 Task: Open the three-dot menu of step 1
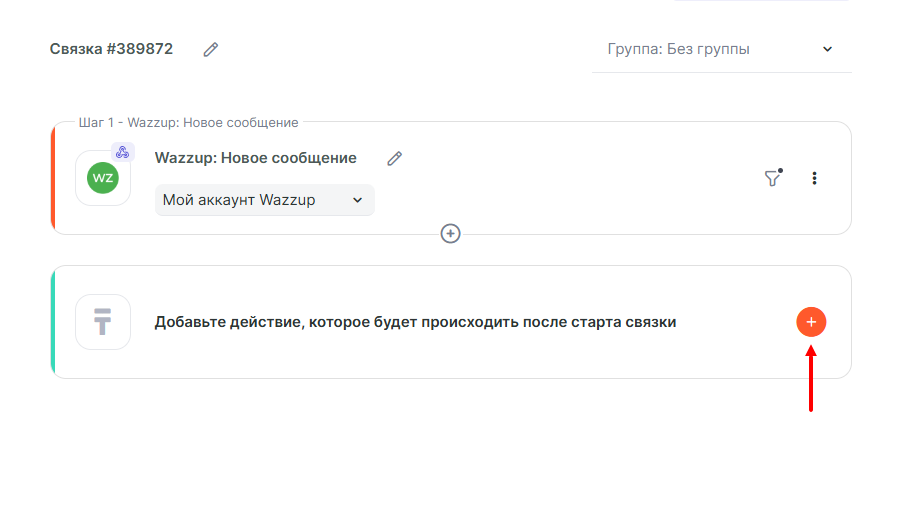click(x=814, y=178)
